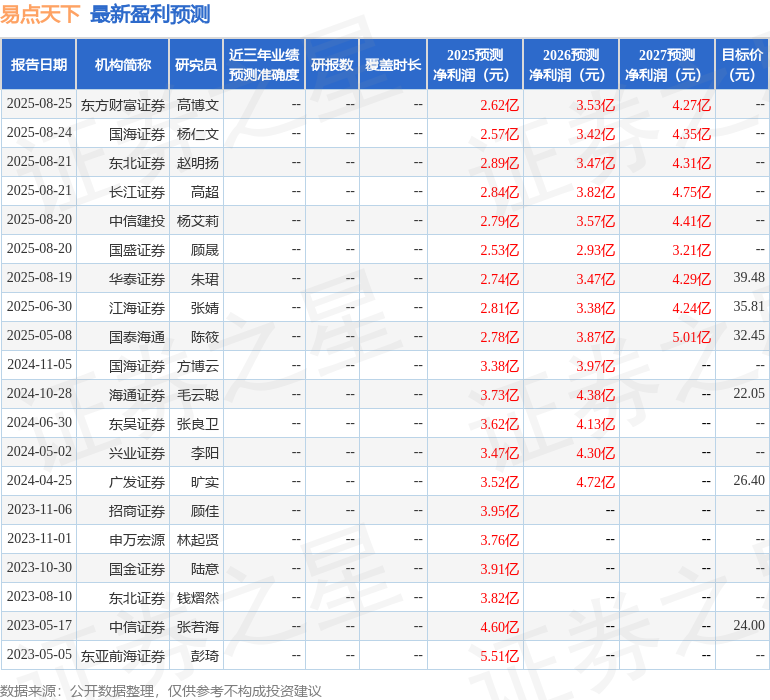Click the 最新盈利预测 heading text
This screenshot has height=700, width=770.
pyautogui.click(x=150, y=14)
